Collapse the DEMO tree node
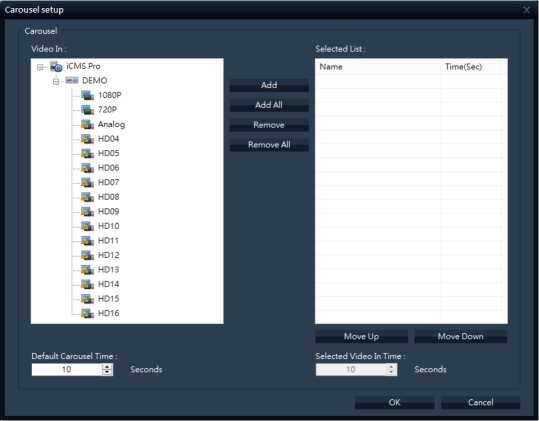Viewport: 539px width, 421px height. pyautogui.click(x=56, y=81)
